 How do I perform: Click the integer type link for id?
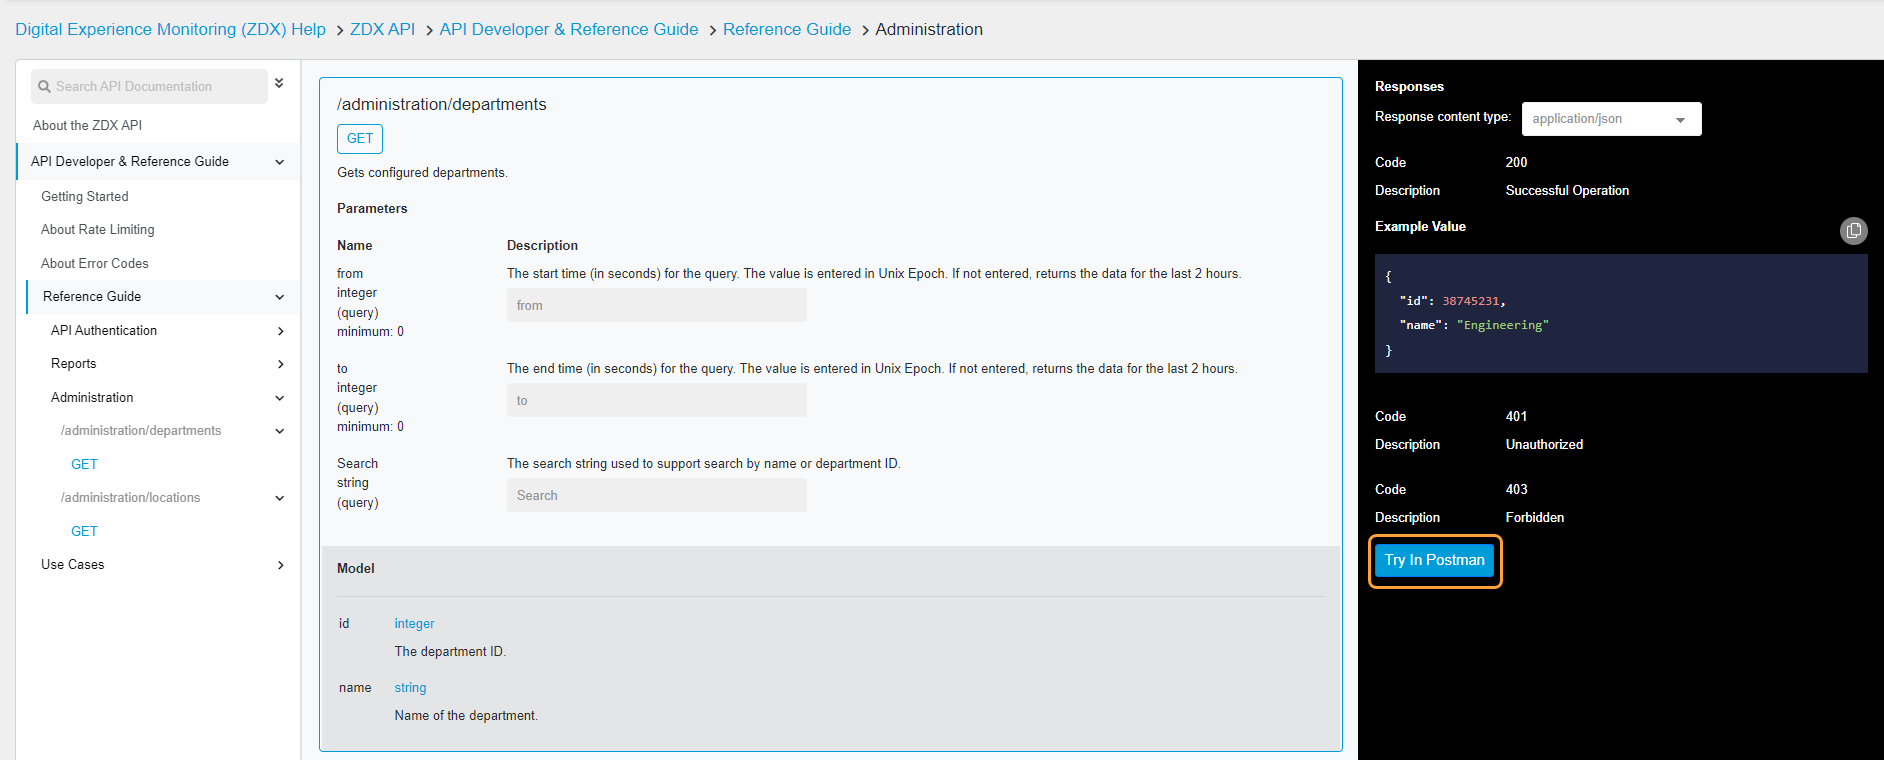(414, 624)
